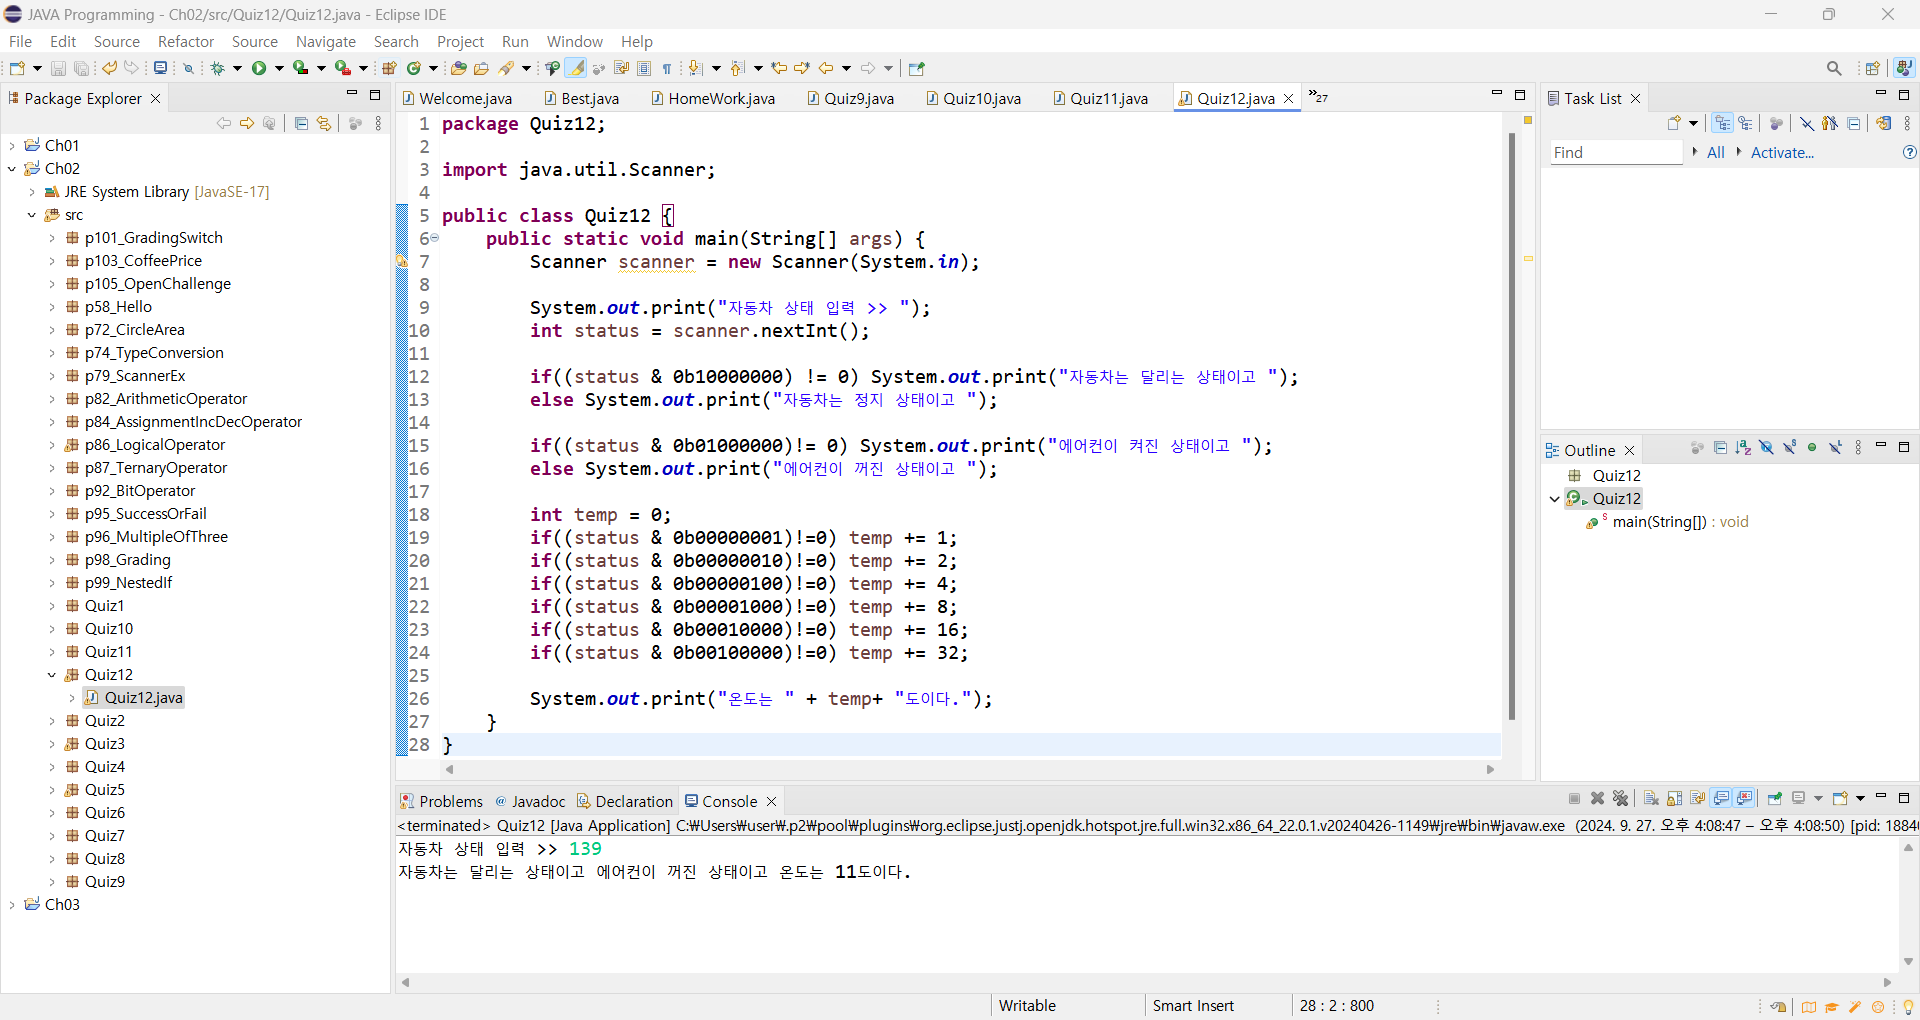Toggle Block Selection Mode in toolbar
The height and width of the screenshot is (1020, 1920).
click(644, 68)
